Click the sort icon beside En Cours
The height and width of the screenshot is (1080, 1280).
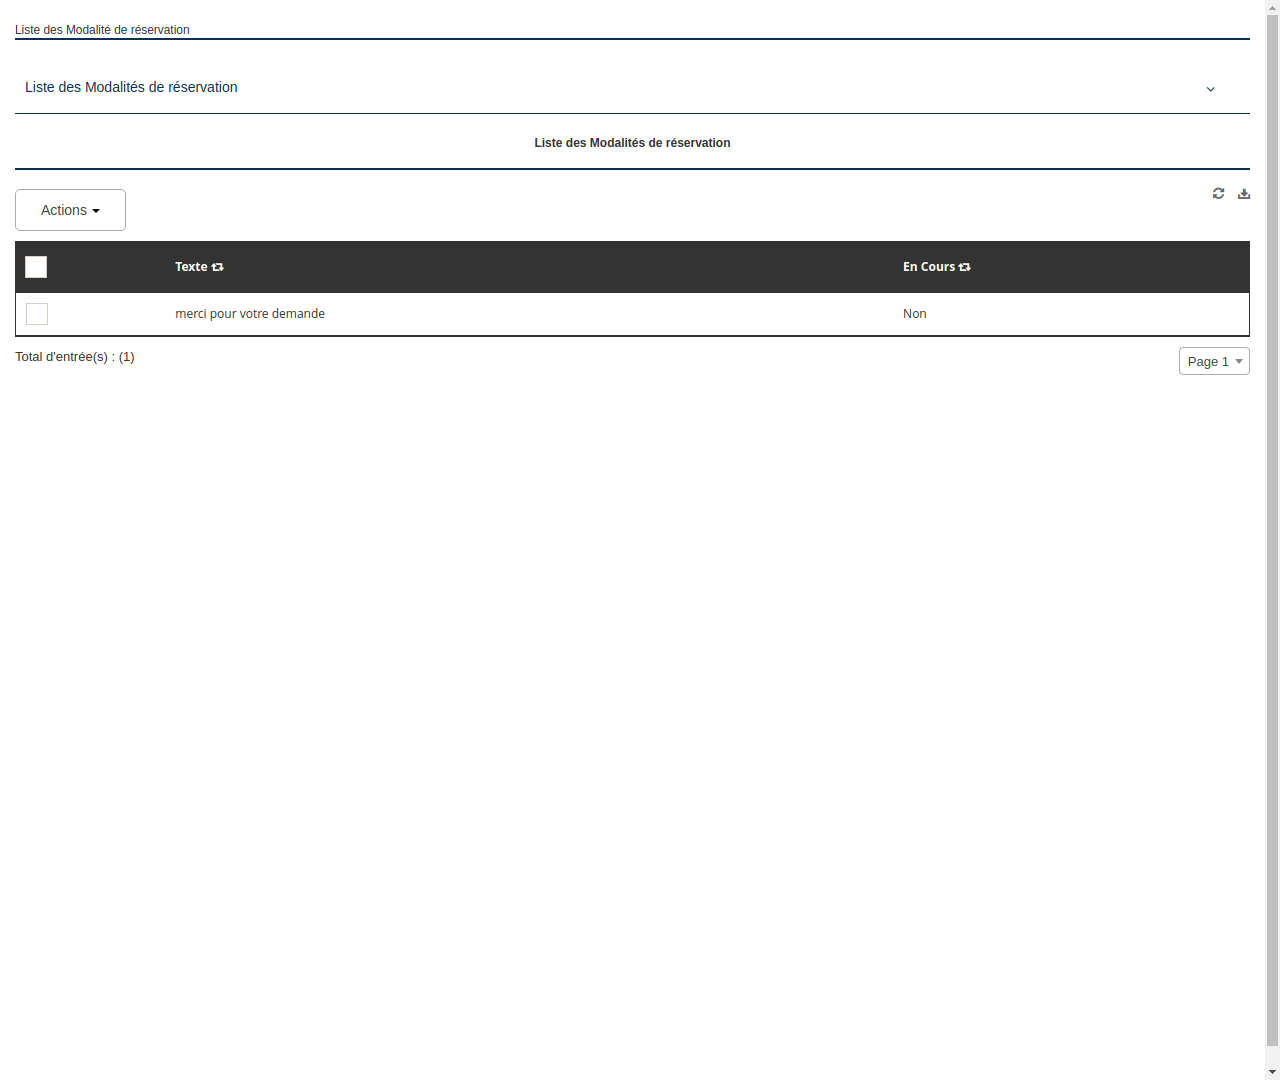pos(964,266)
